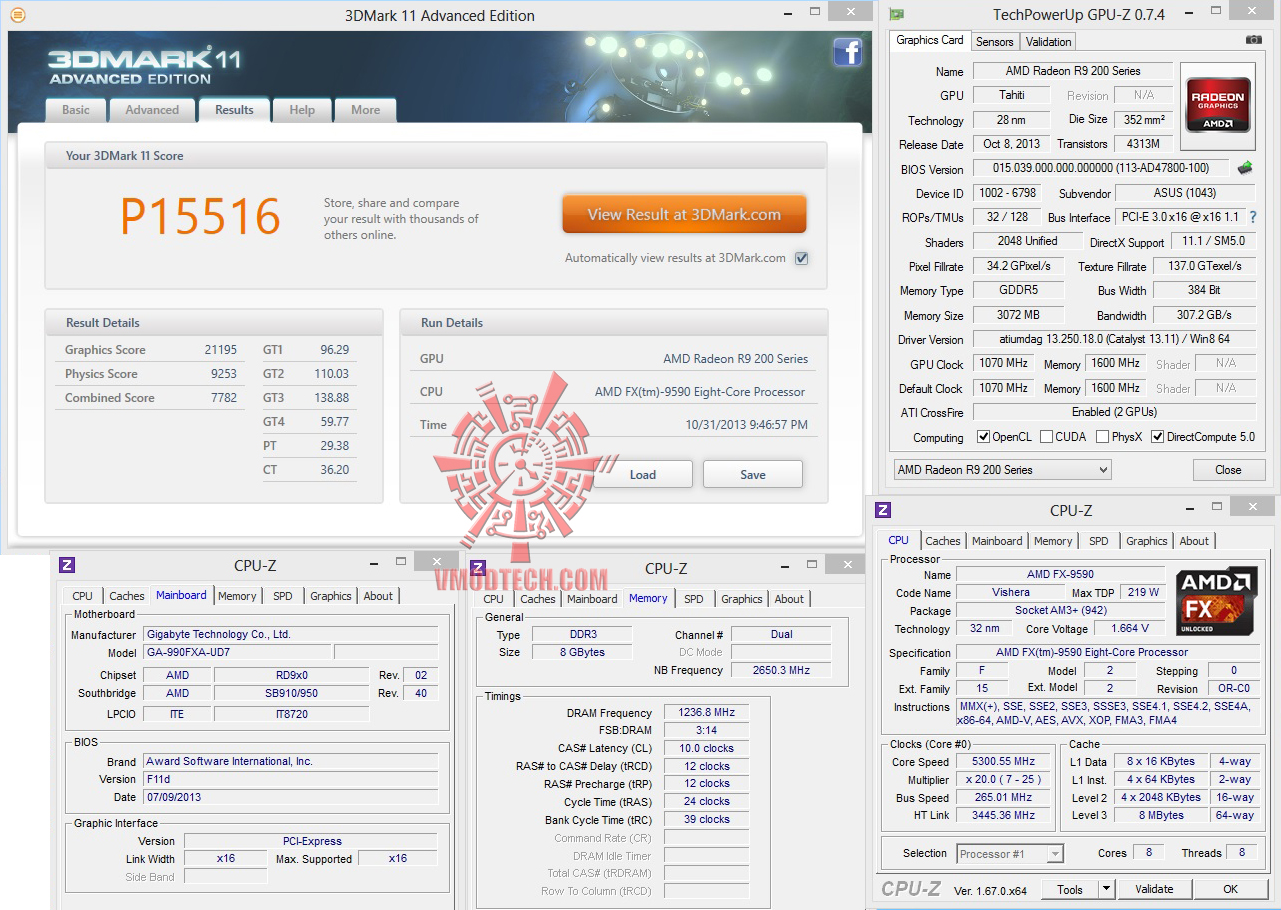Switch to the Advanced tab in 3DMark 11
The width and height of the screenshot is (1281, 910).
[152, 110]
